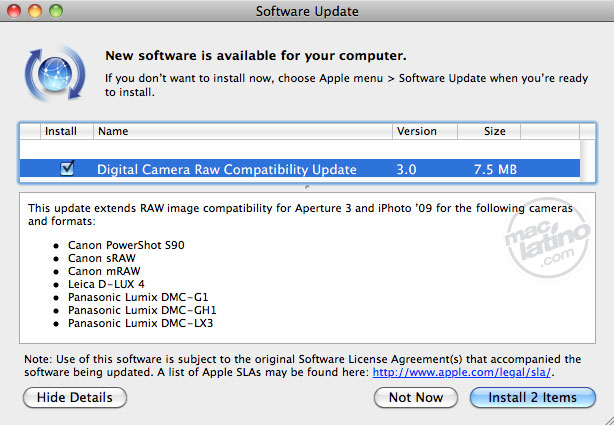This screenshot has width=614, height=425.
Task: Click the split-pane divider handle below the list
Action: (x=307, y=187)
